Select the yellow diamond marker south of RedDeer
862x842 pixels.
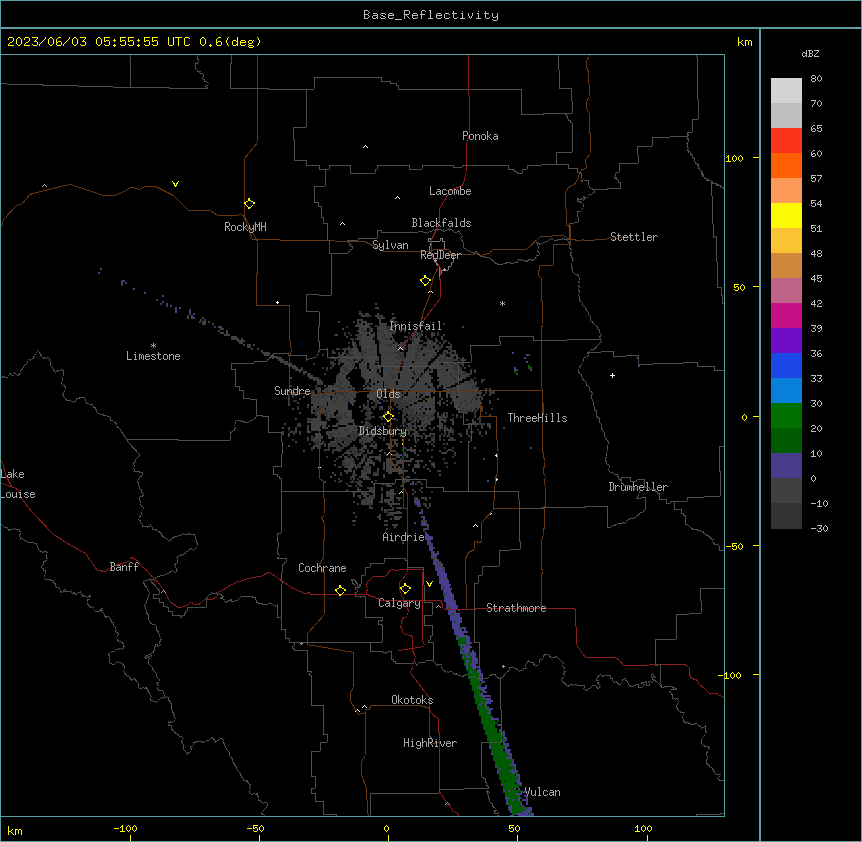coord(426,281)
